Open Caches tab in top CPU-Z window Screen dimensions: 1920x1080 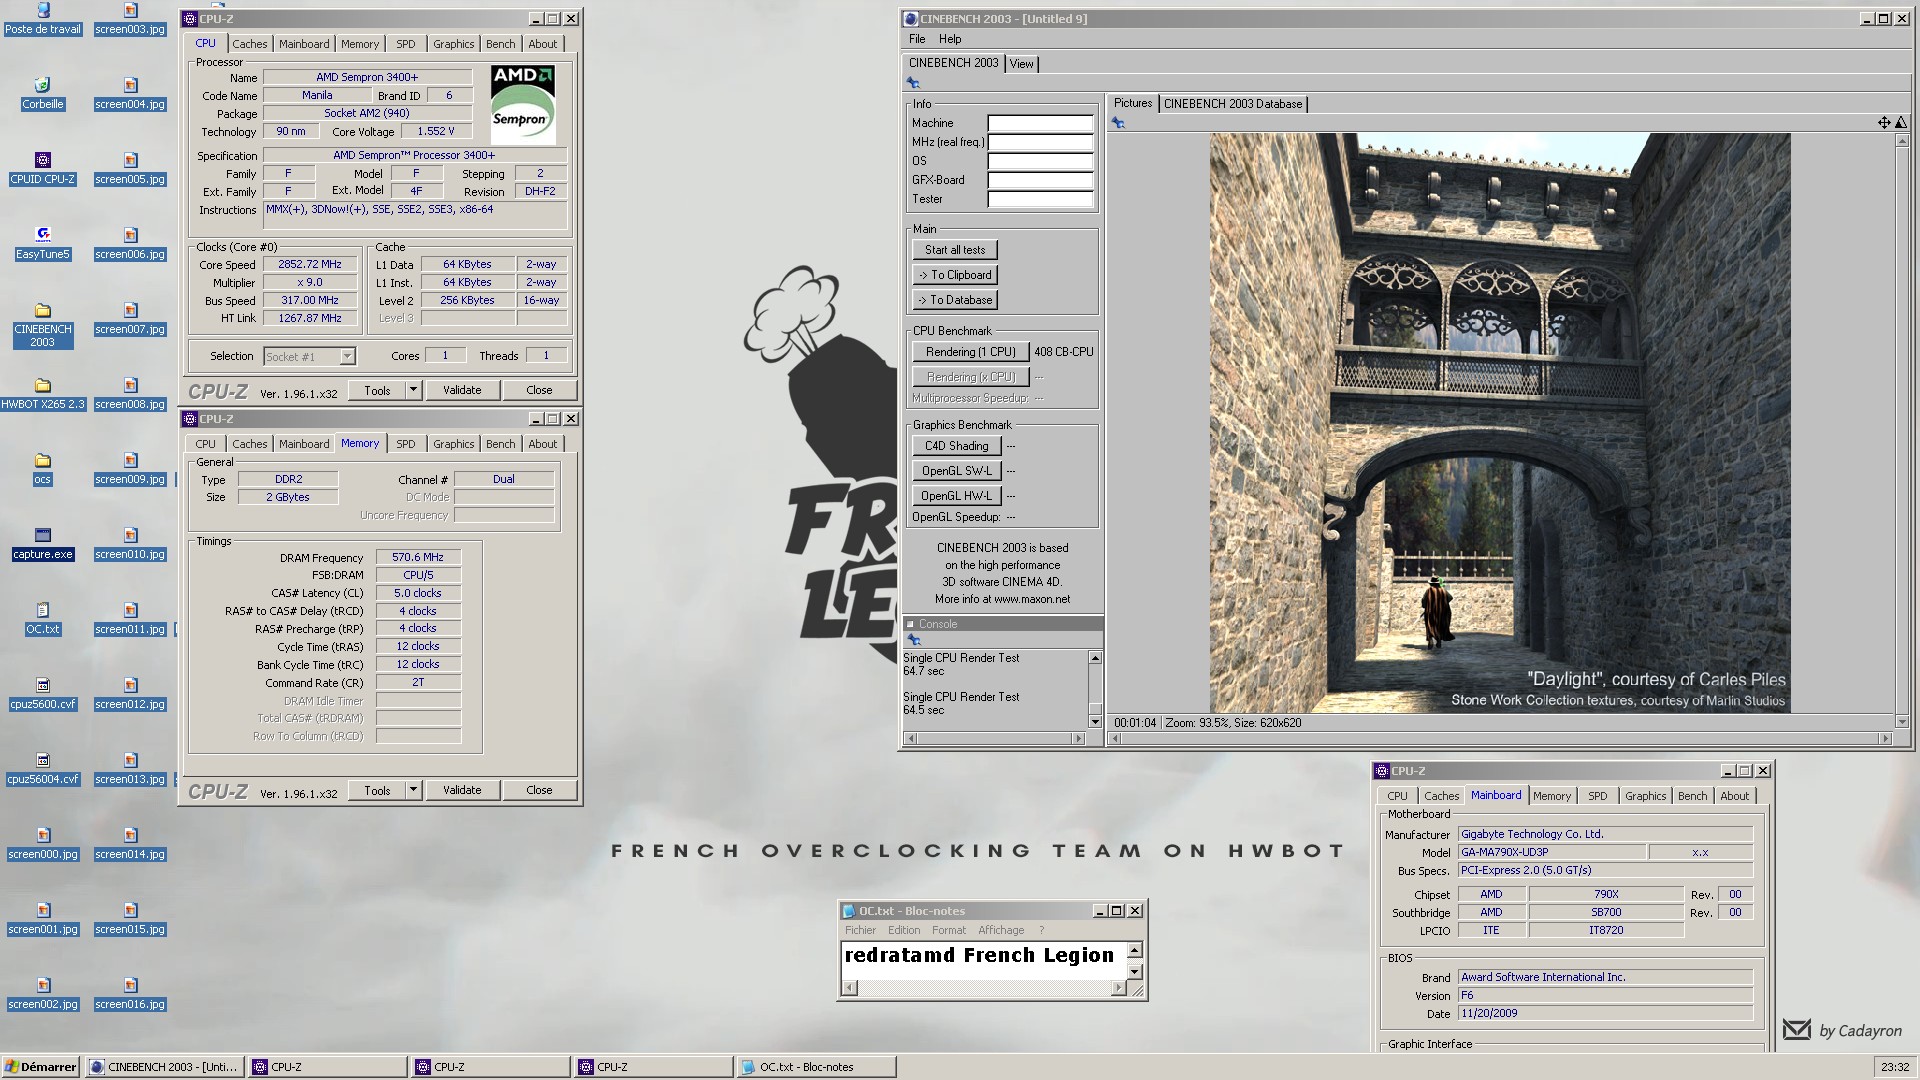[x=249, y=44]
